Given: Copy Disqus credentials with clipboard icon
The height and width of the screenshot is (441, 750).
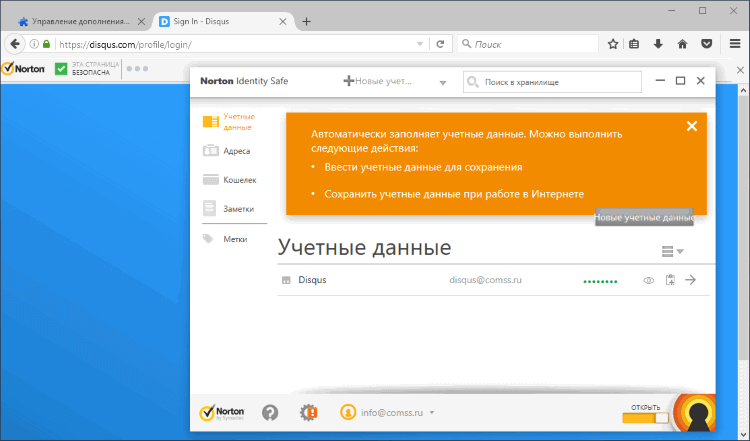Looking at the screenshot, I should [671, 280].
